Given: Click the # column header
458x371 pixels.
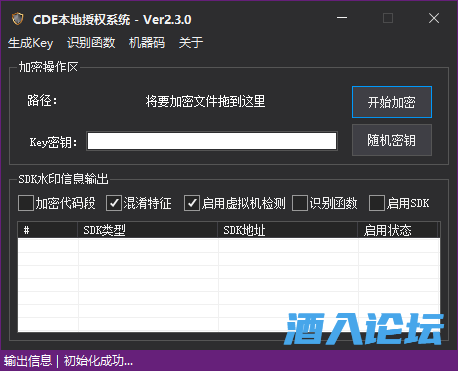Looking at the screenshot, I should (x=48, y=230).
